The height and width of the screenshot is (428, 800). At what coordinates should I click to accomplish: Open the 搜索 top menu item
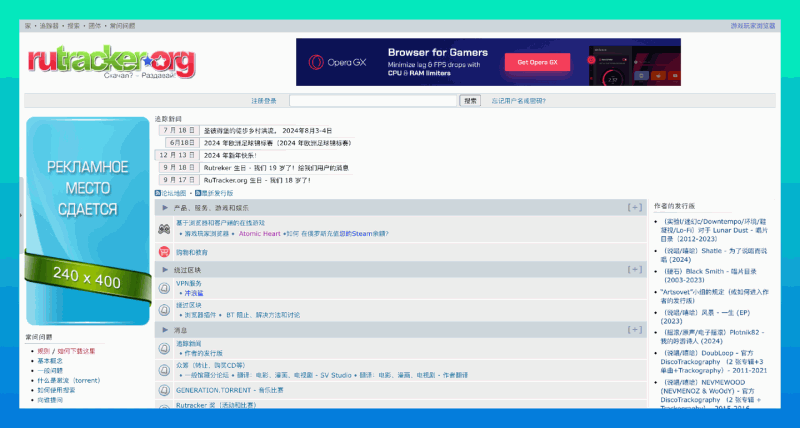[x=73, y=26]
